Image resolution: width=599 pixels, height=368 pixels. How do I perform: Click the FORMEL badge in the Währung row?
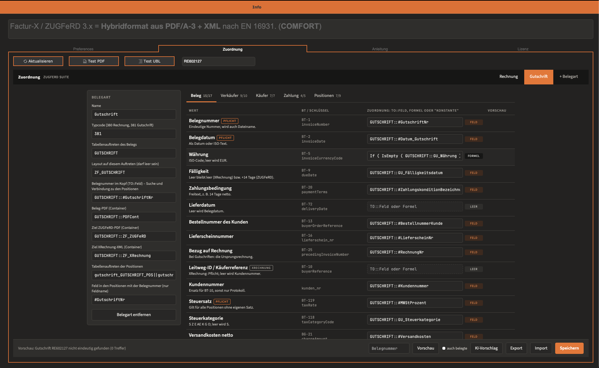coord(473,156)
